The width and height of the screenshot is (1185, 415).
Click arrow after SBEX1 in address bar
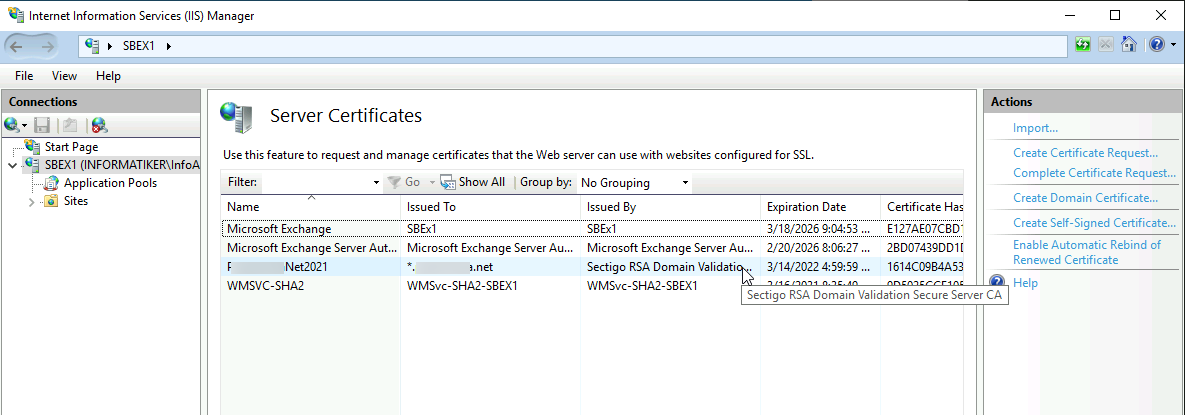tap(169, 46)
